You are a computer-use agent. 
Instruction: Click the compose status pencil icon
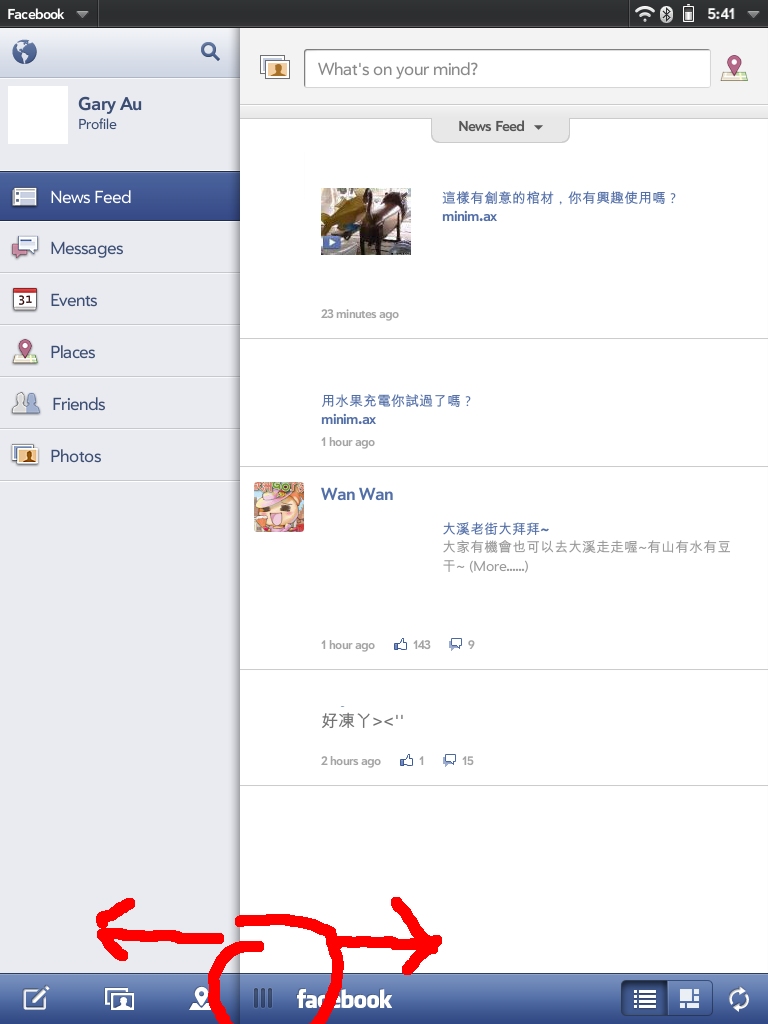[36, 999]
